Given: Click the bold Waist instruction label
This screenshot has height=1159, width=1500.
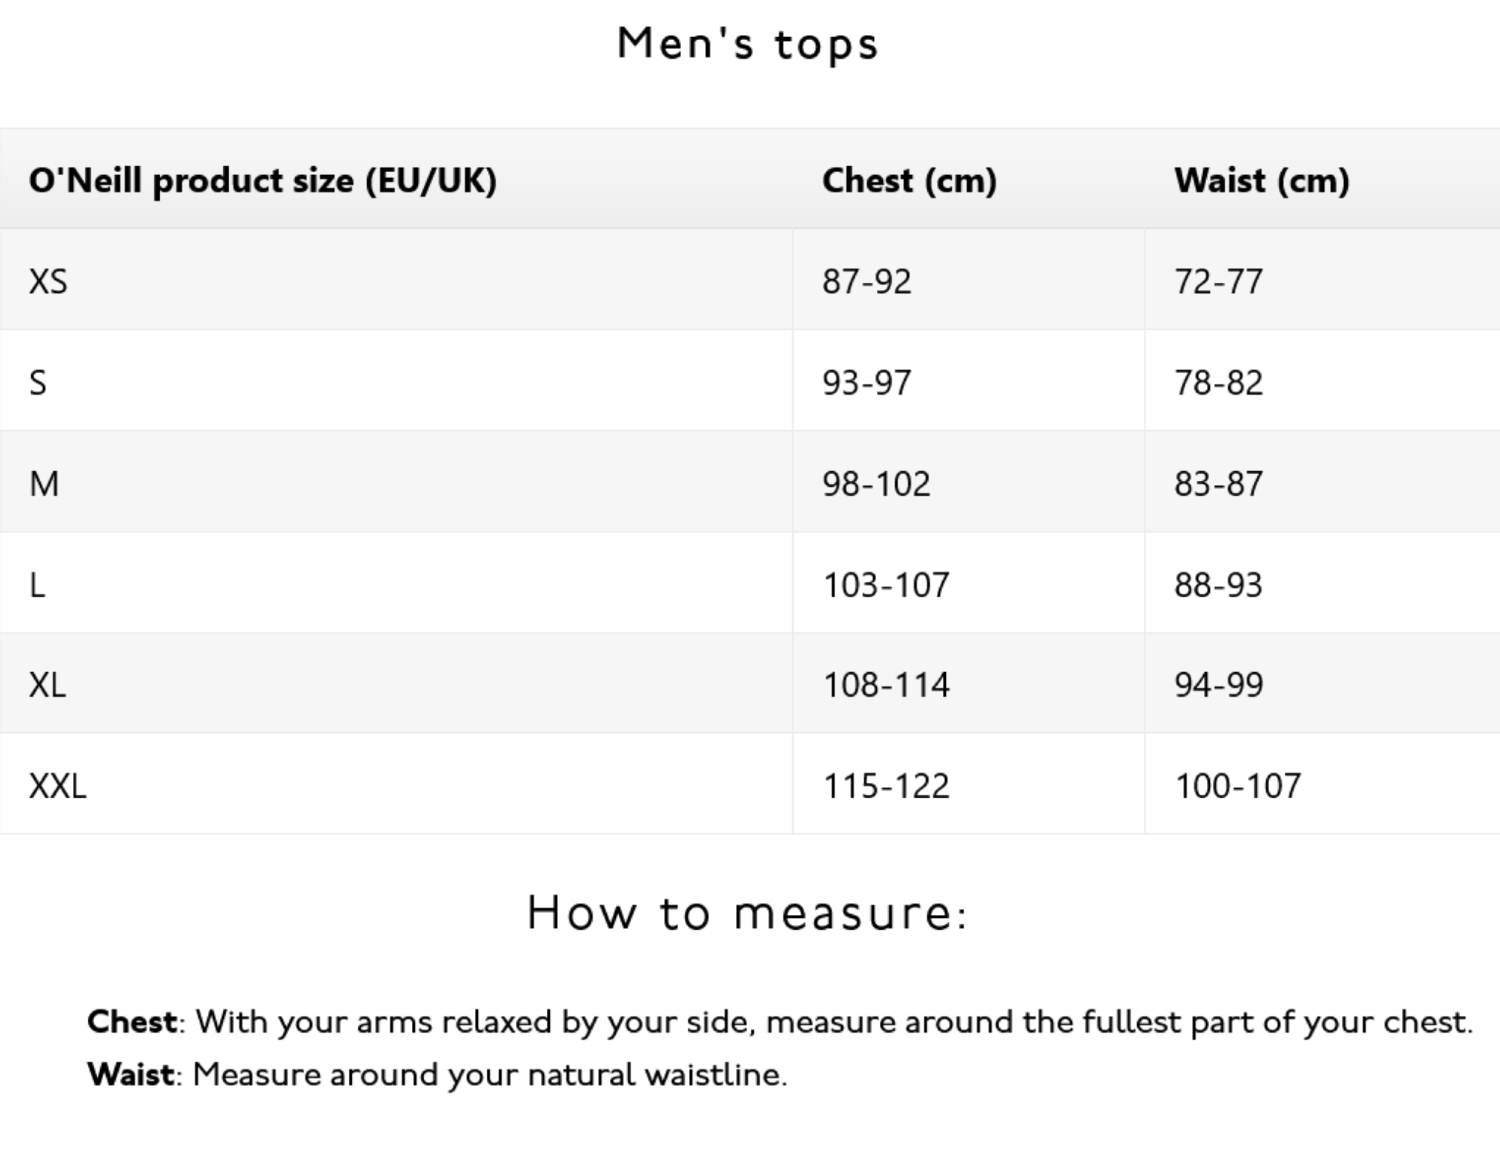Looking at the screenshot, I should coord(131,1074).
